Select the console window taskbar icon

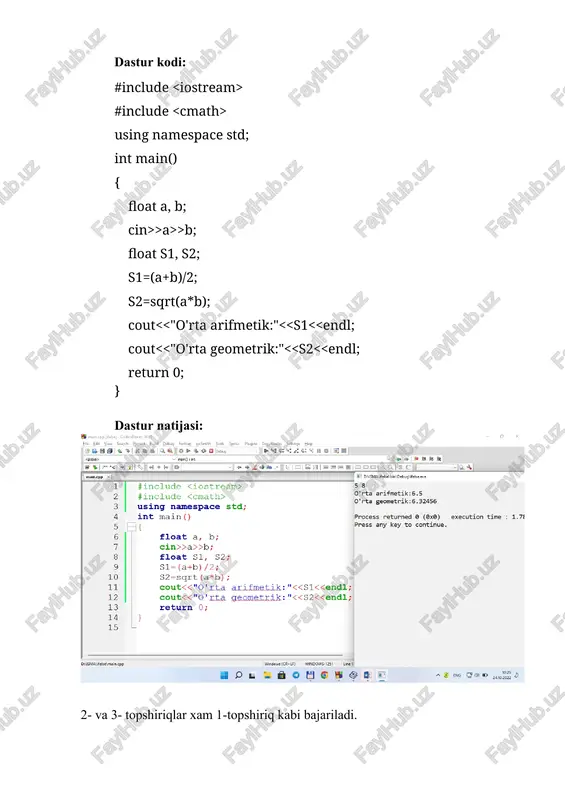click(381, 675)
